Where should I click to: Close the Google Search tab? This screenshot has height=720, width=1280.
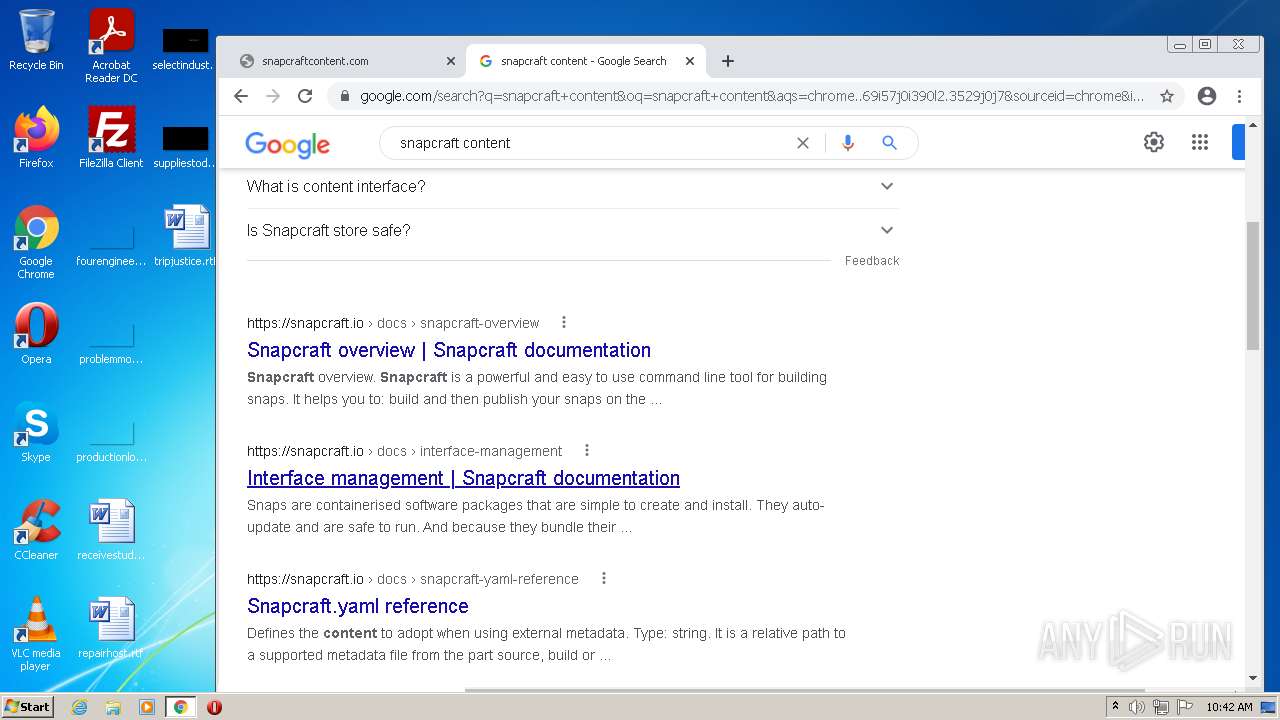point(690,61)
